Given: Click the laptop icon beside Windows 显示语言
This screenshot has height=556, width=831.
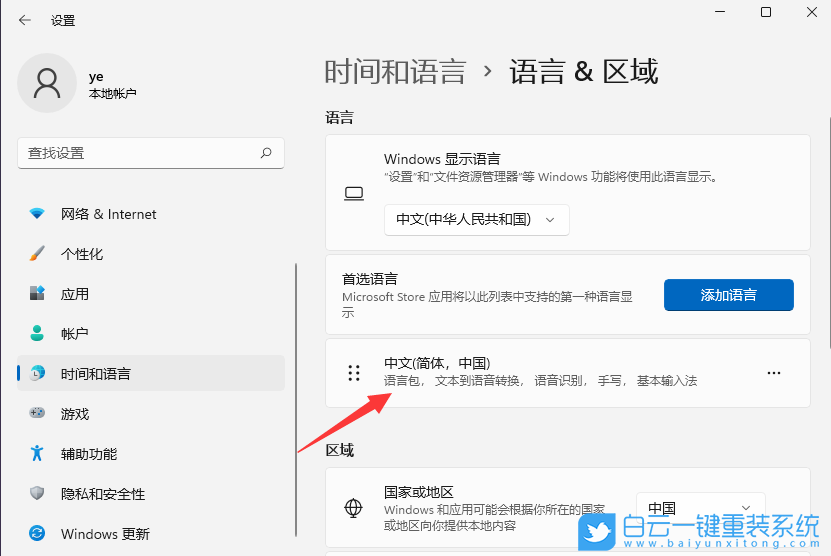Looking at the screenshot, I should pos(354,193).
